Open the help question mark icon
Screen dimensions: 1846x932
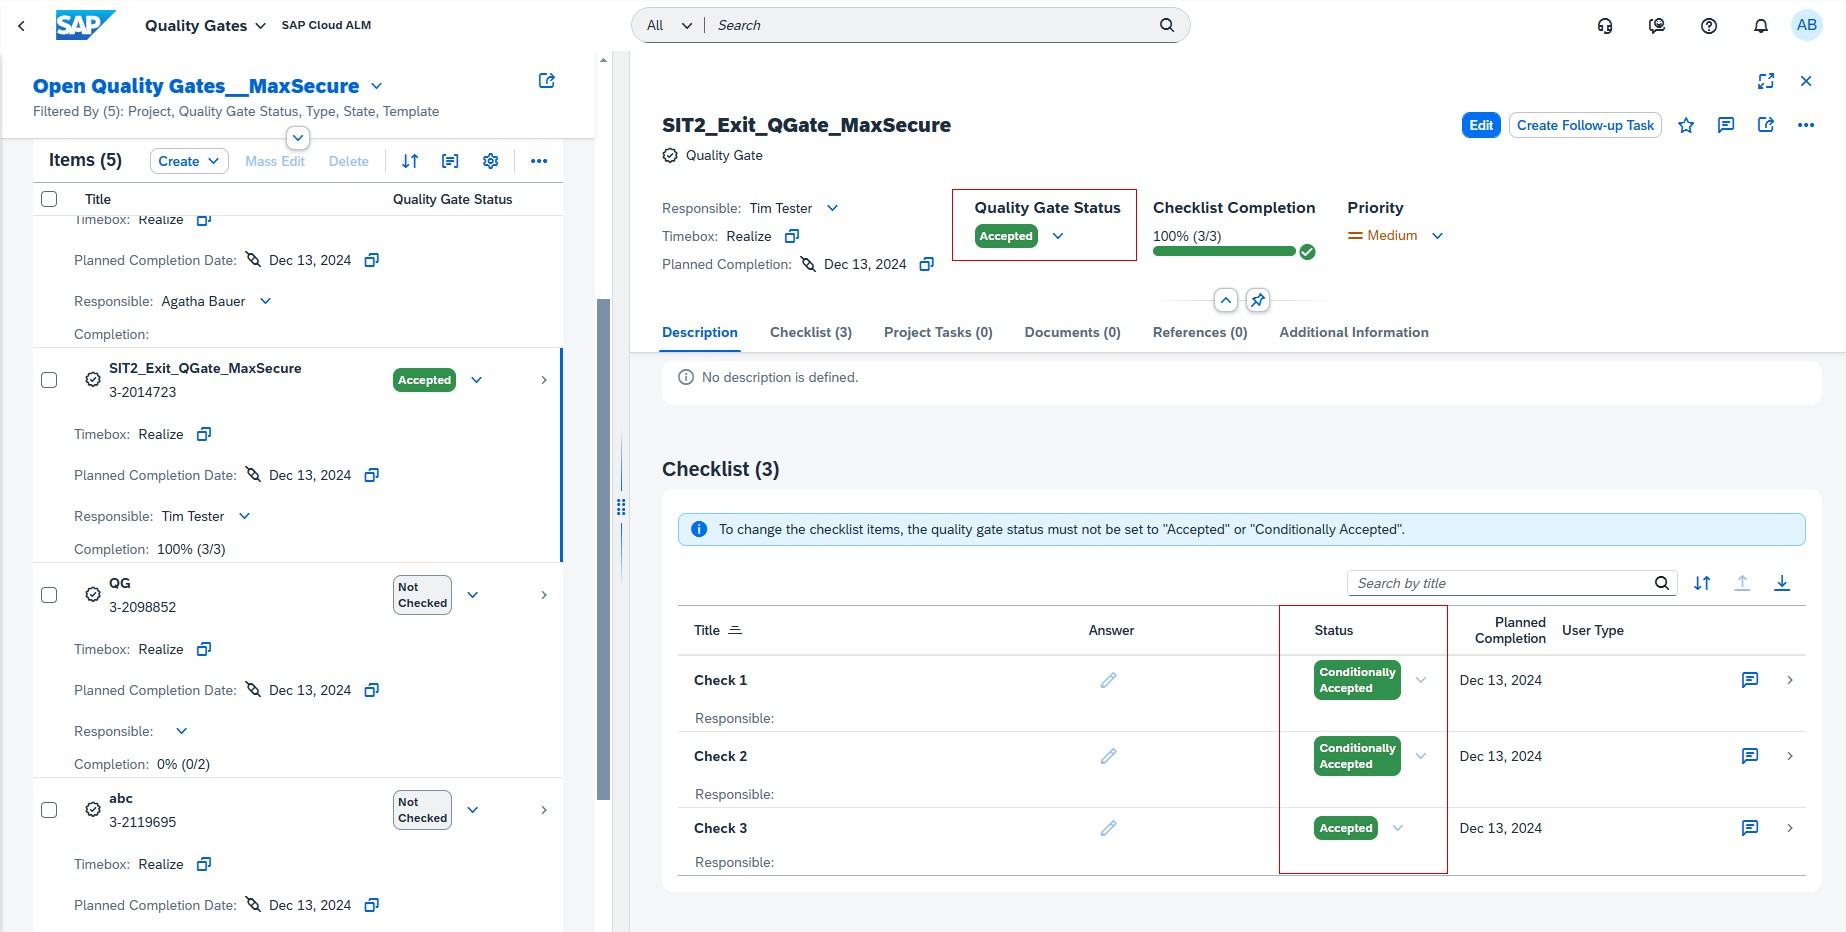[x=1708, y=26]
